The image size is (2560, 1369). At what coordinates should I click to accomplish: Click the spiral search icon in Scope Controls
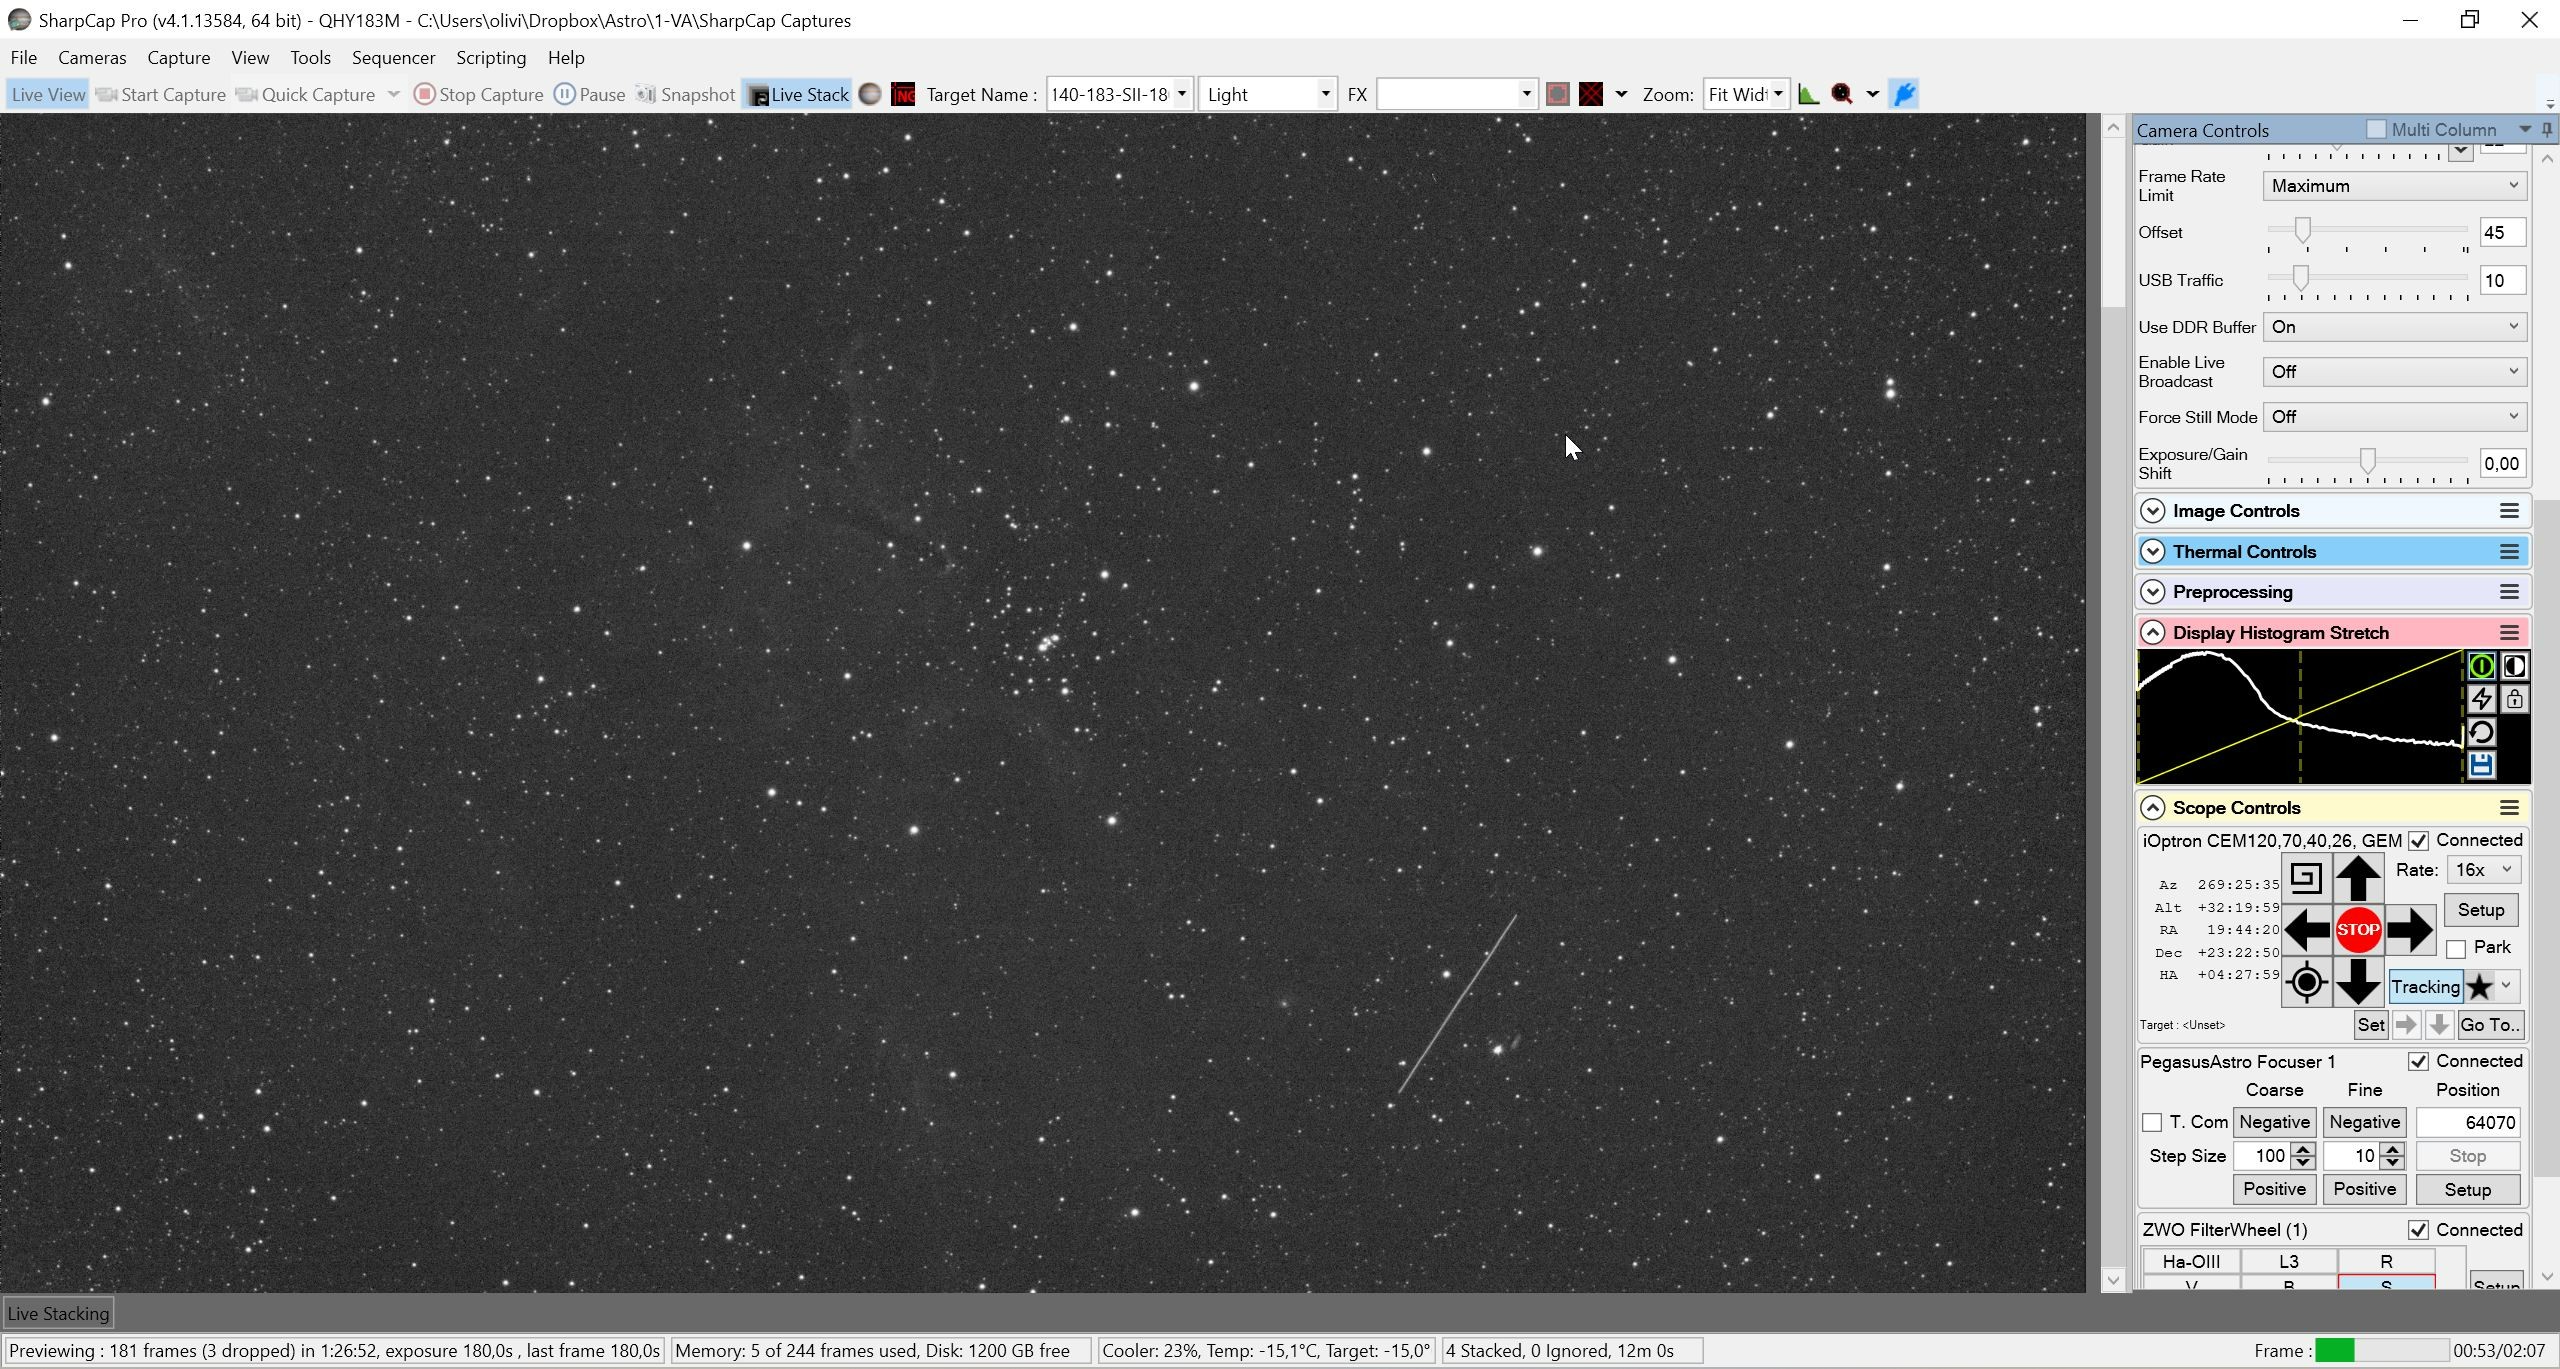pyautogui.click(x=2306, y=879)
